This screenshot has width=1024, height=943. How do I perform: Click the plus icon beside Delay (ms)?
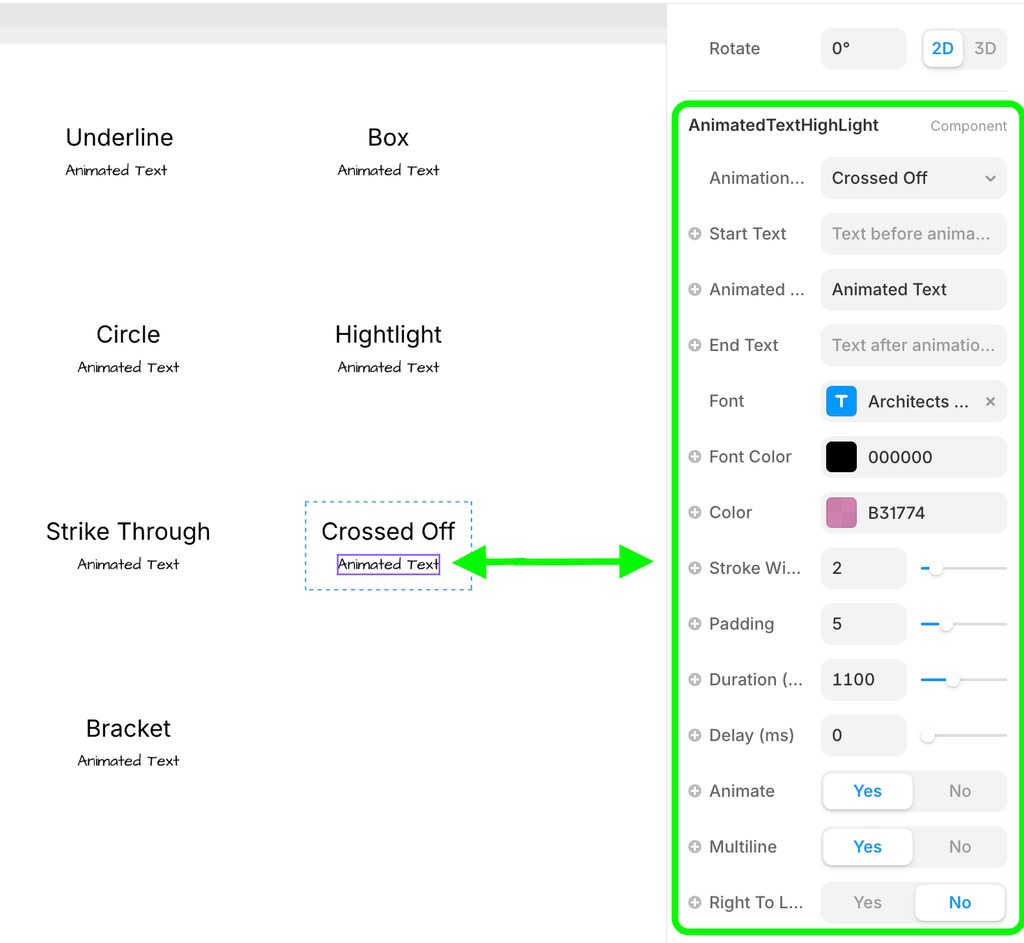(695, 736)
